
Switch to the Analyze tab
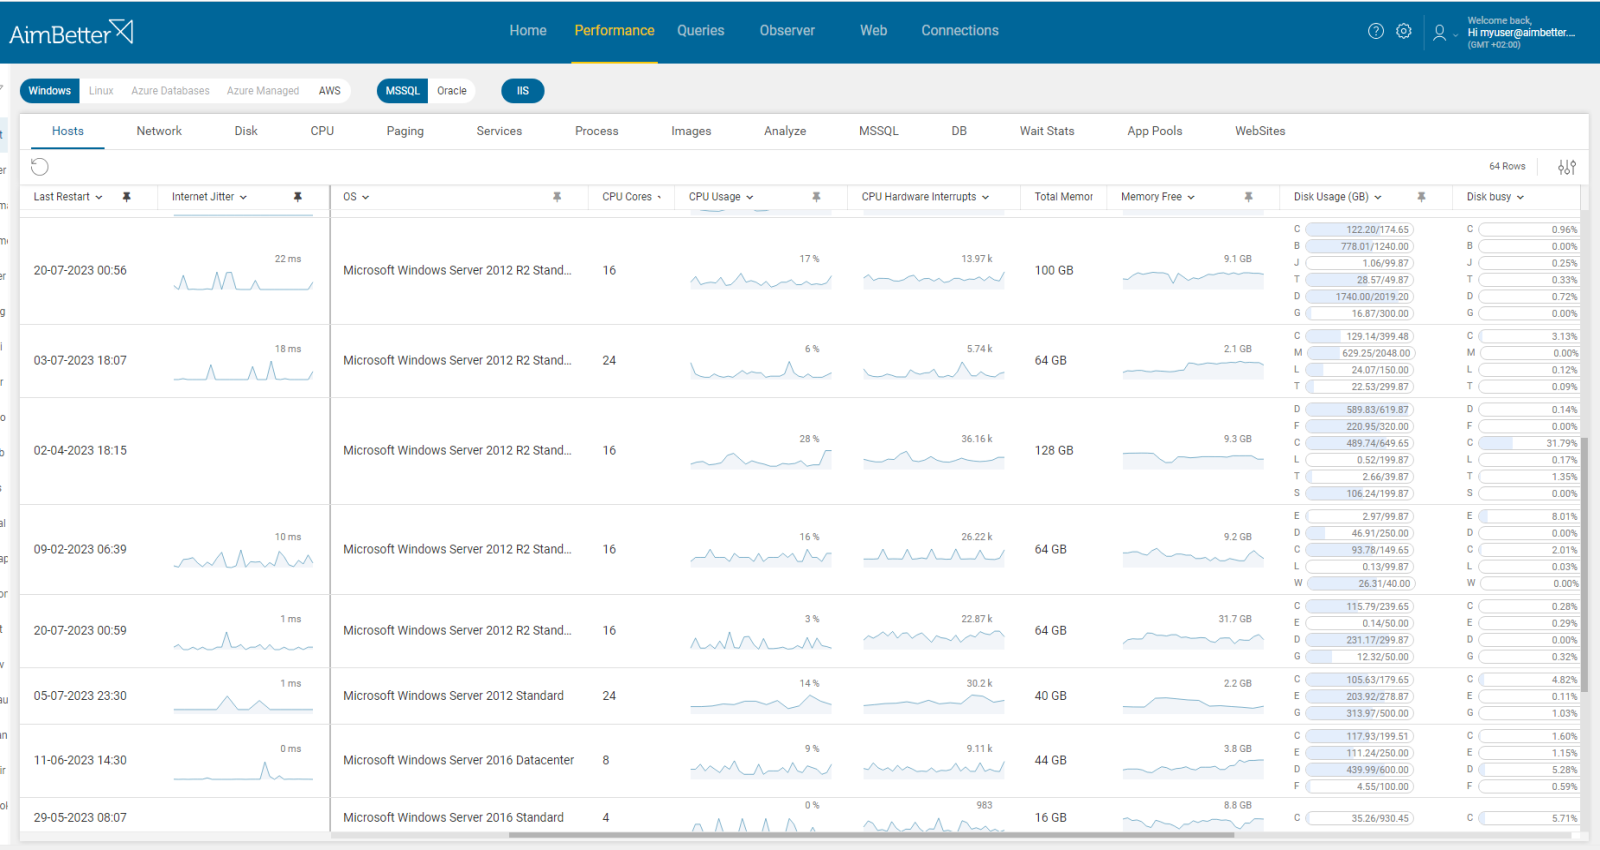[785, 131]
